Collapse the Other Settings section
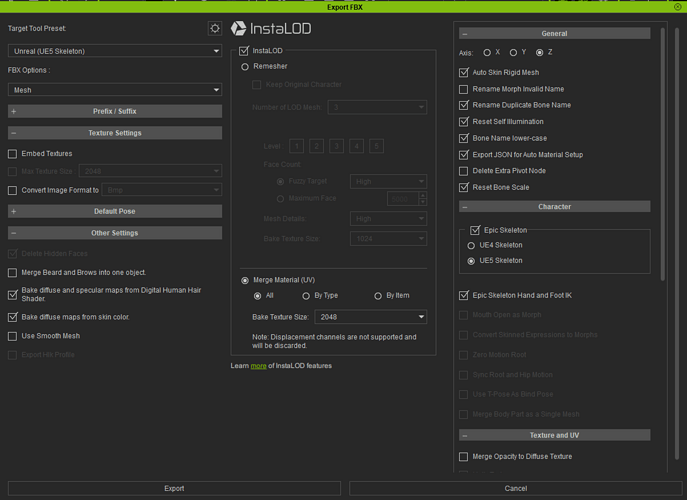Viewport: 687px width, 500px height. click(115, 233)
